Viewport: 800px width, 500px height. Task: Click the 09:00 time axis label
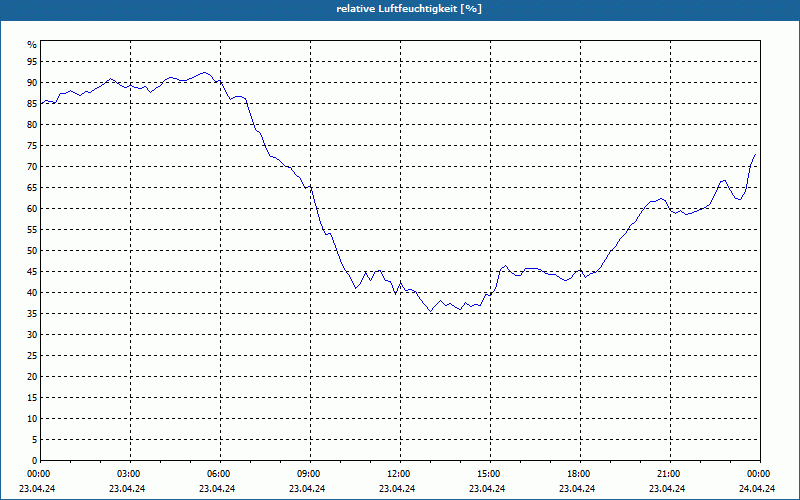click(311, 474)
